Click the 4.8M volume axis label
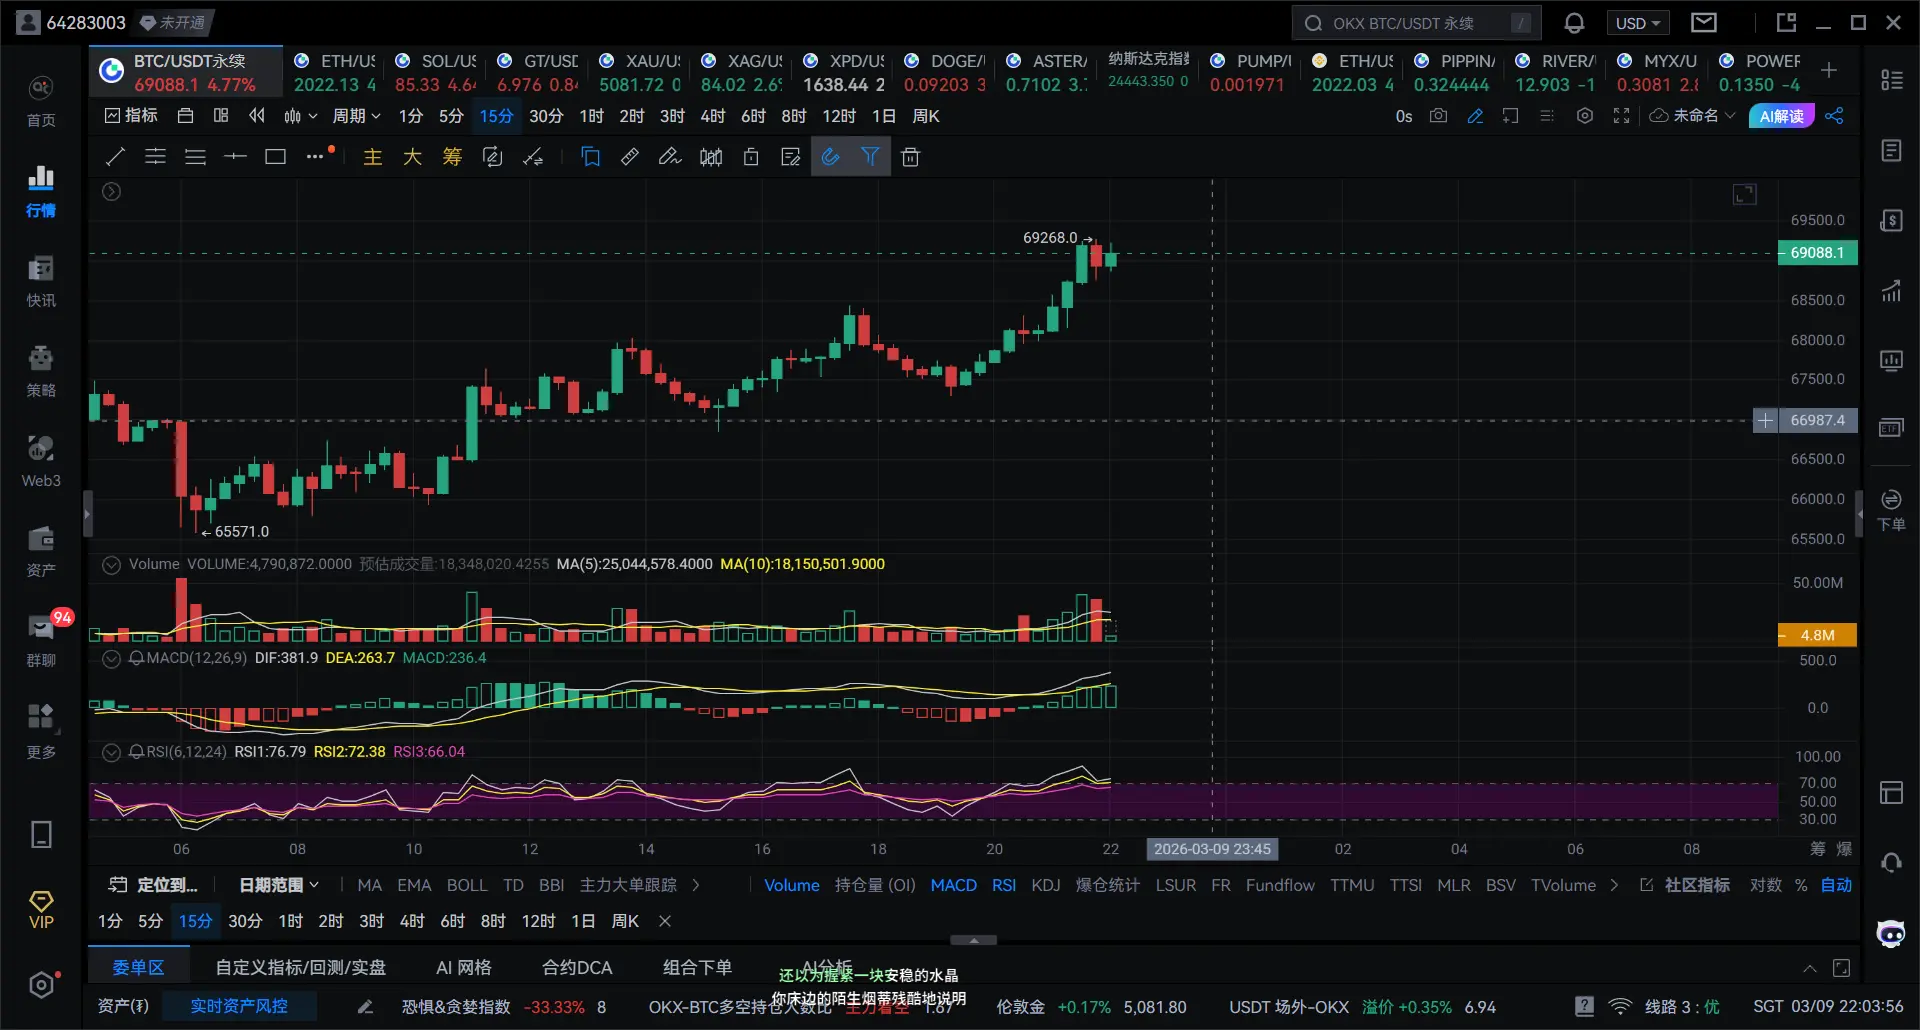 click(x=1817, y=635)
